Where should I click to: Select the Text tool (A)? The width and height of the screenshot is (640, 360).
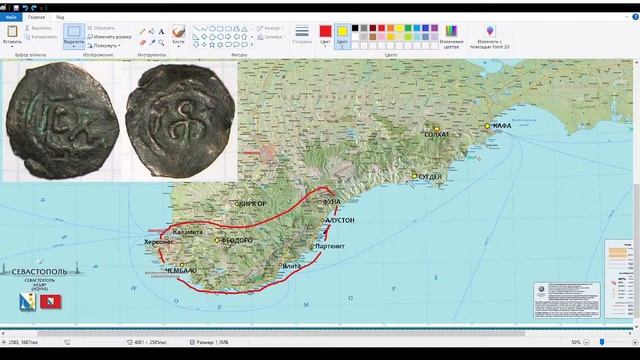(162, 31)
